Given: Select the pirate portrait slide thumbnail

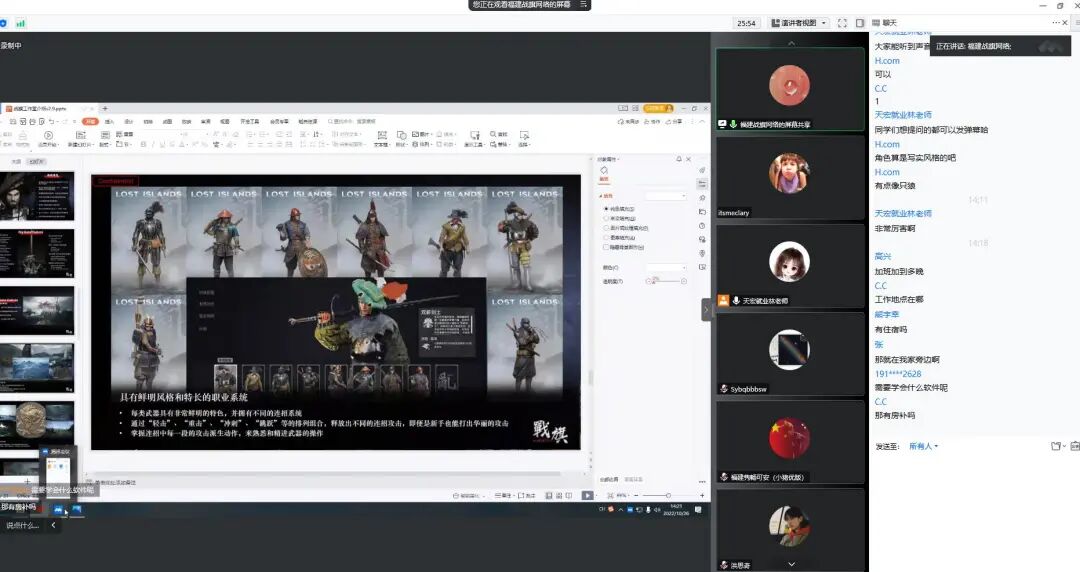Looking at the screenshot, I should [x=37, y=196].
